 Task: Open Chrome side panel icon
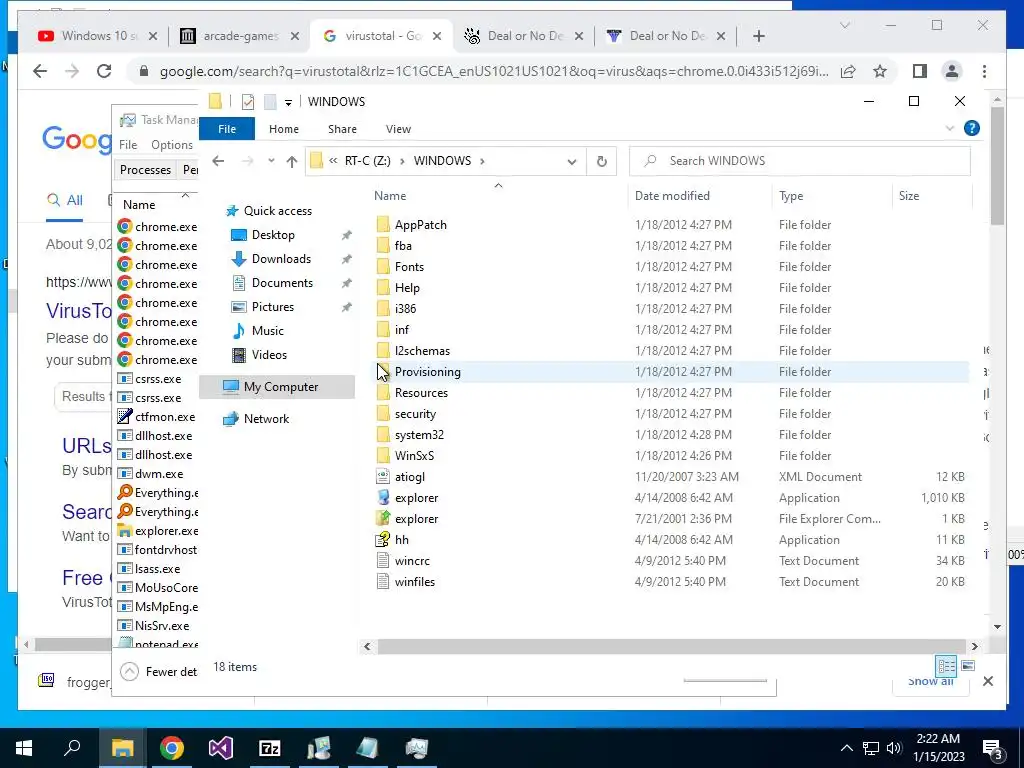point(920,71)
